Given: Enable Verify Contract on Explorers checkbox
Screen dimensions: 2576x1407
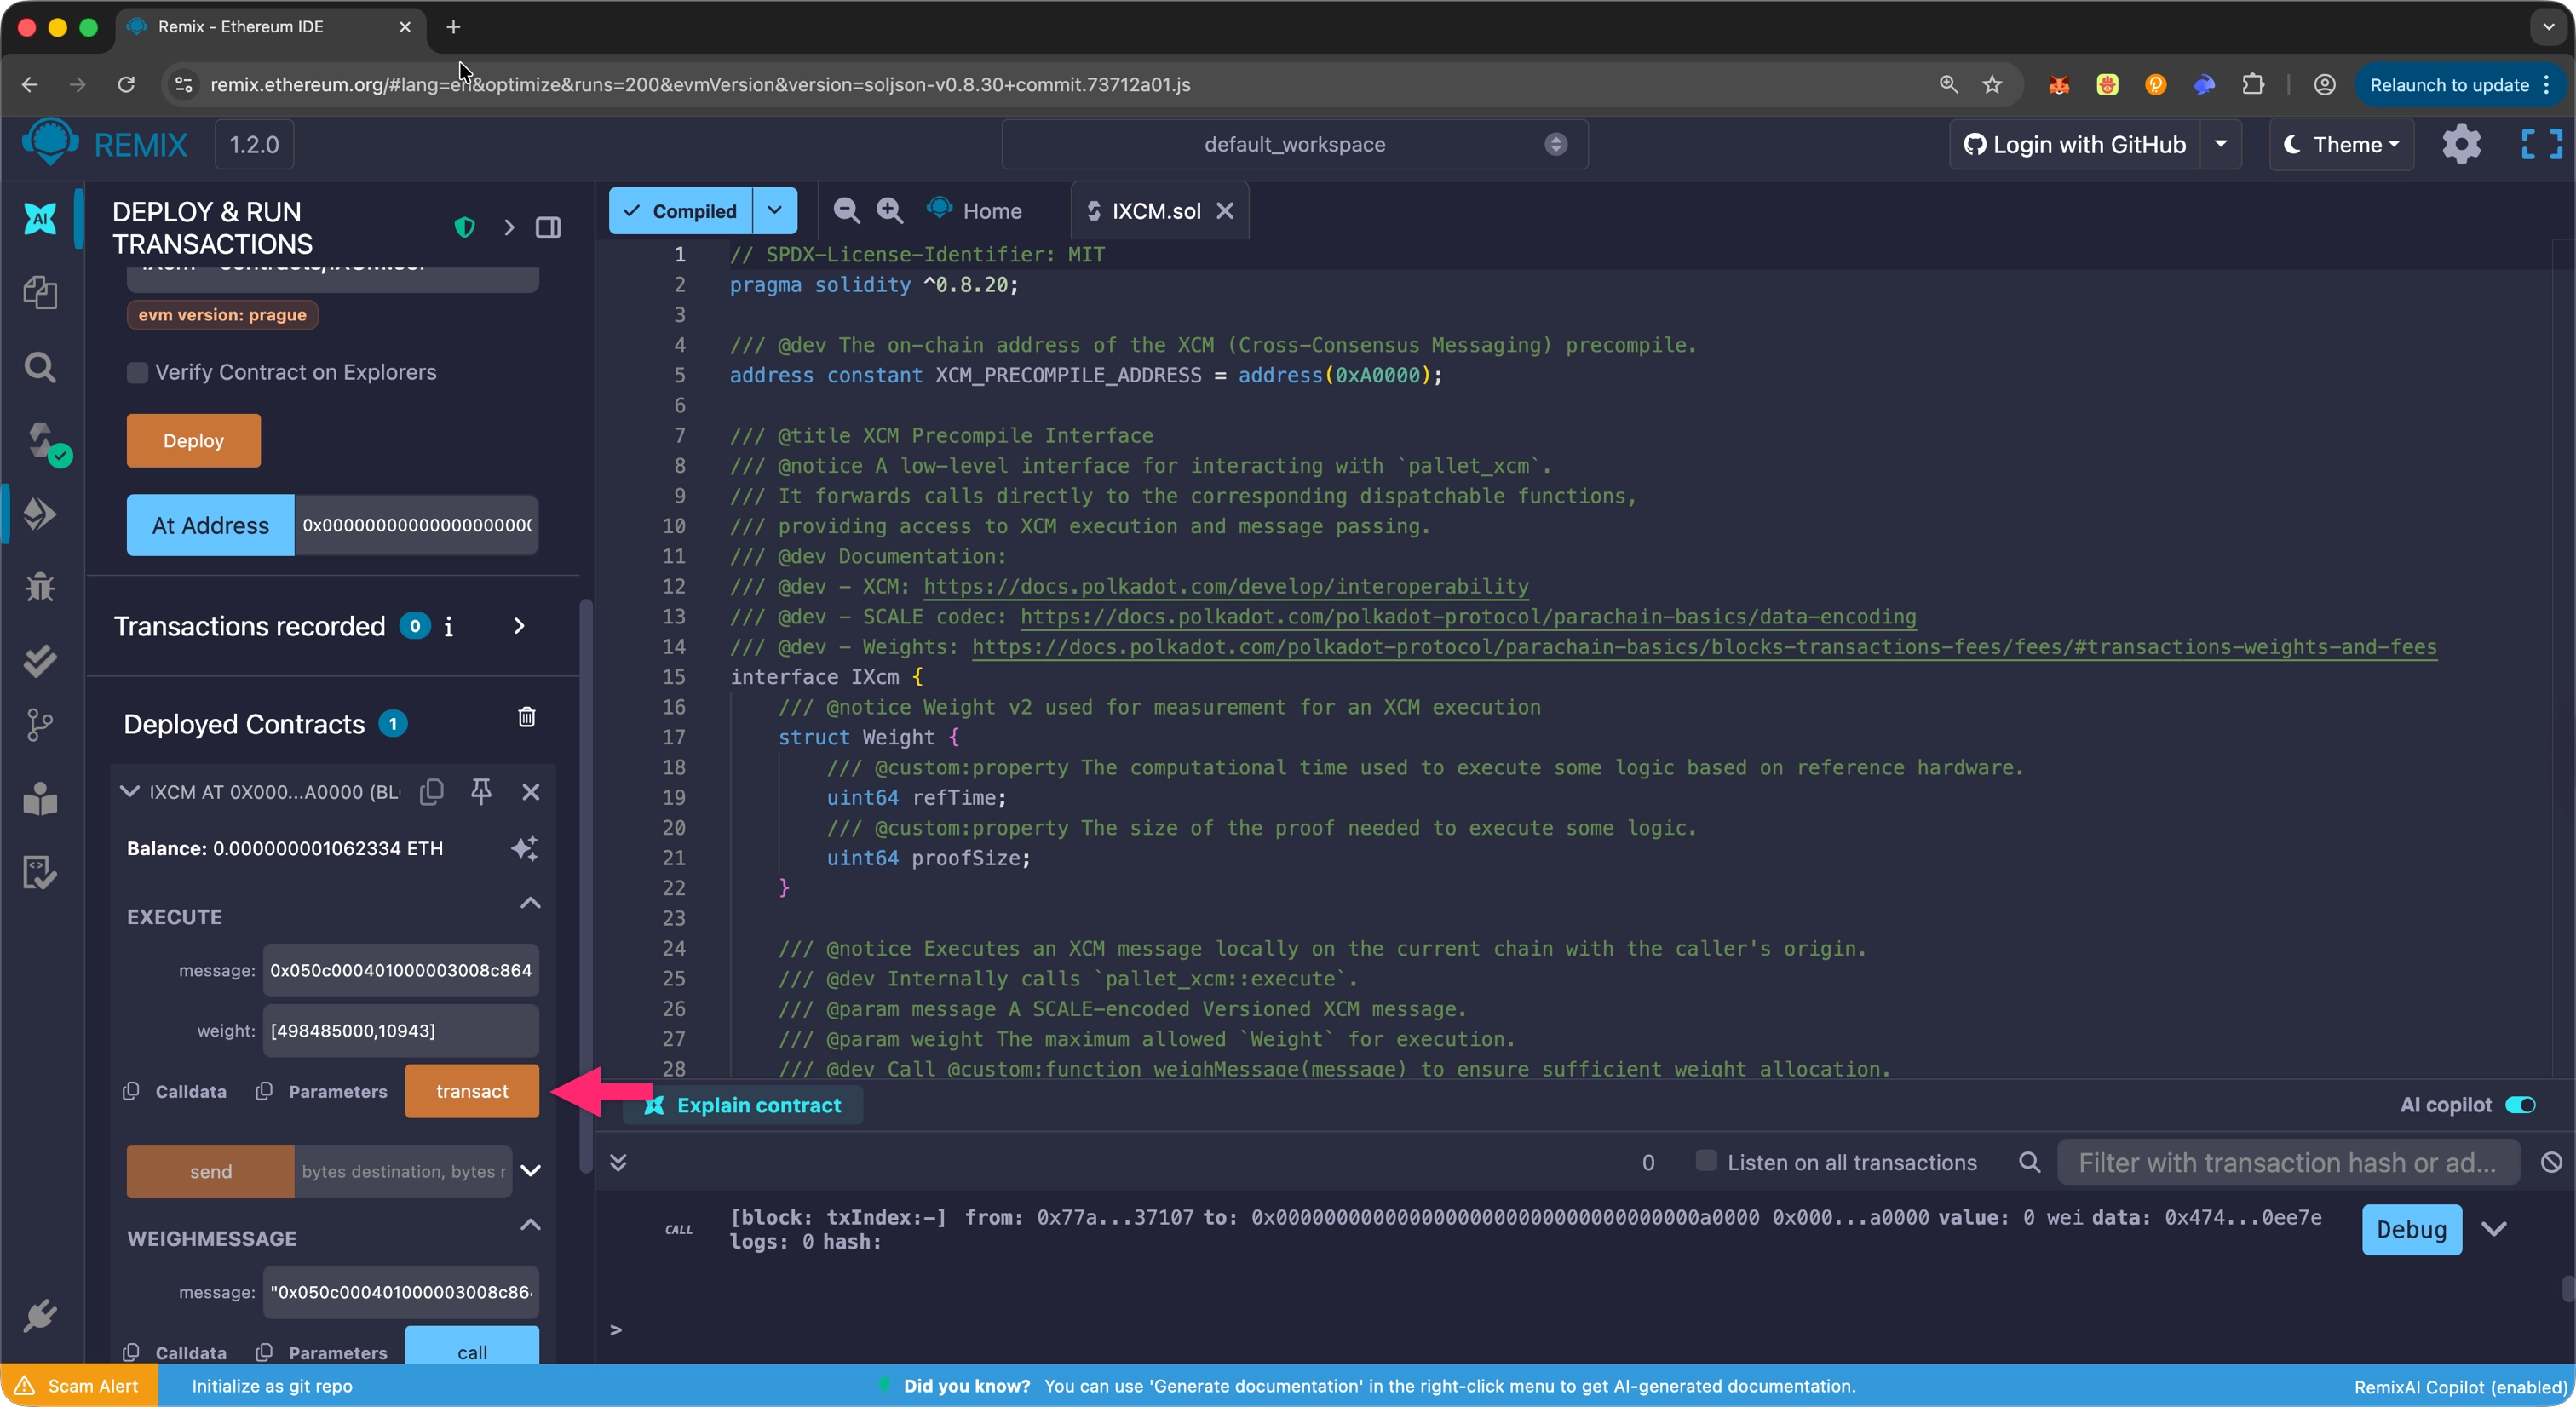Looking at the screenshot, I should [137, 373].
